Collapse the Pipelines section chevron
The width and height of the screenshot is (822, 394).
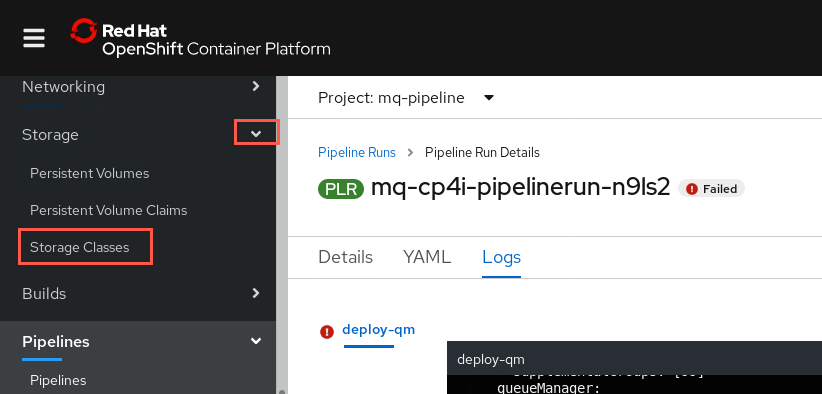[x=256, y=342]
